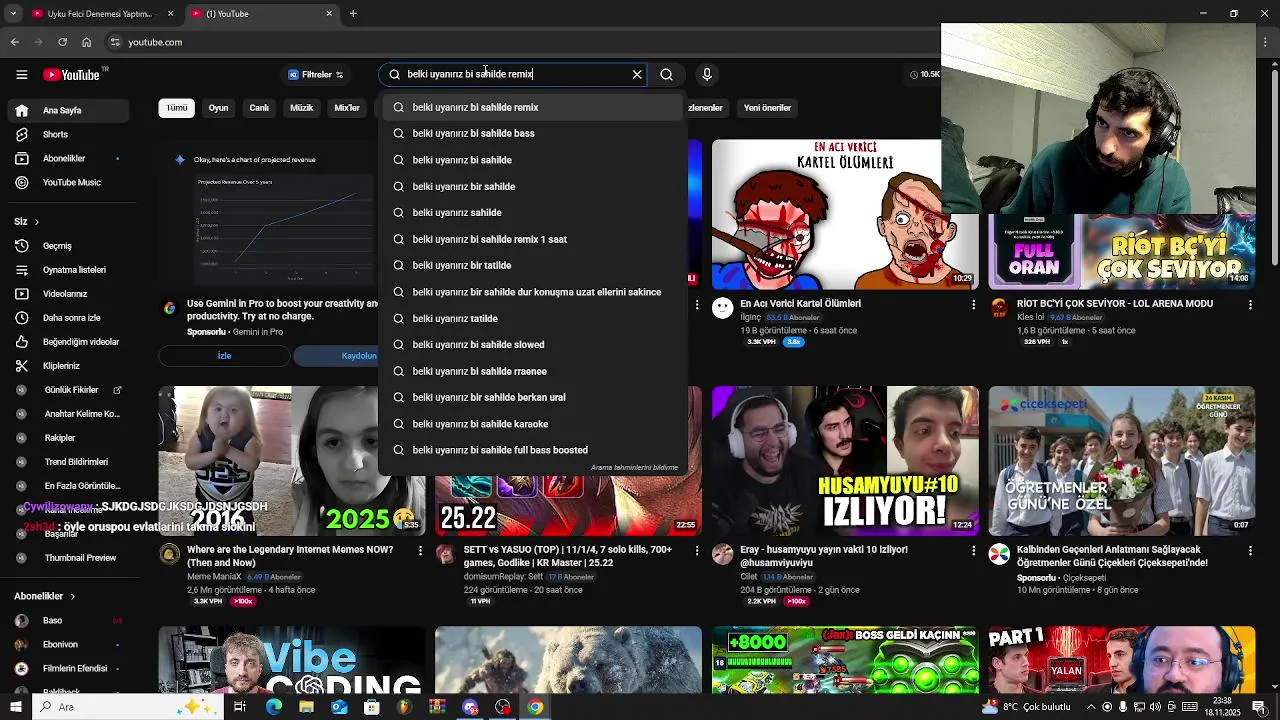Open the Windows Start menu

click(15, 707)
